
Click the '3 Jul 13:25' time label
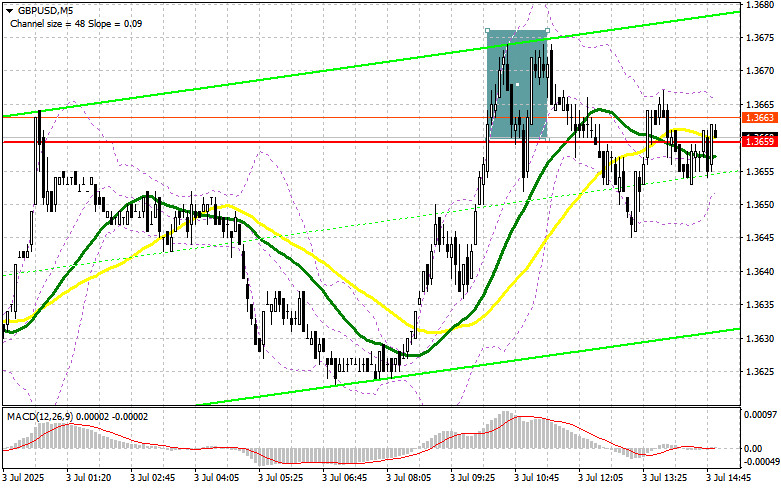pyautogui.click(x=664, y=478)
